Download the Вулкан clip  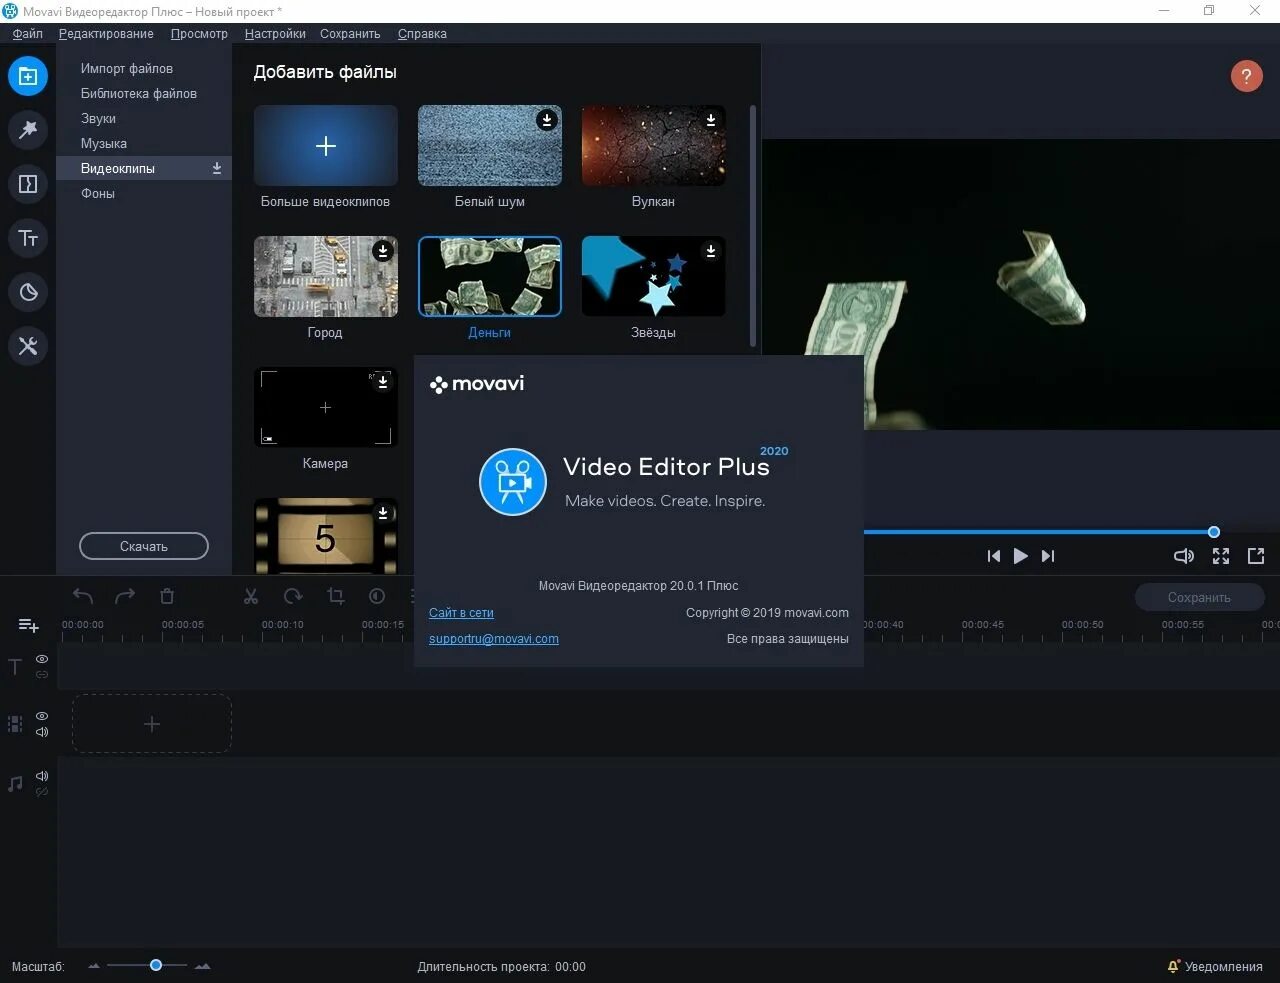[x=711, y=120]
